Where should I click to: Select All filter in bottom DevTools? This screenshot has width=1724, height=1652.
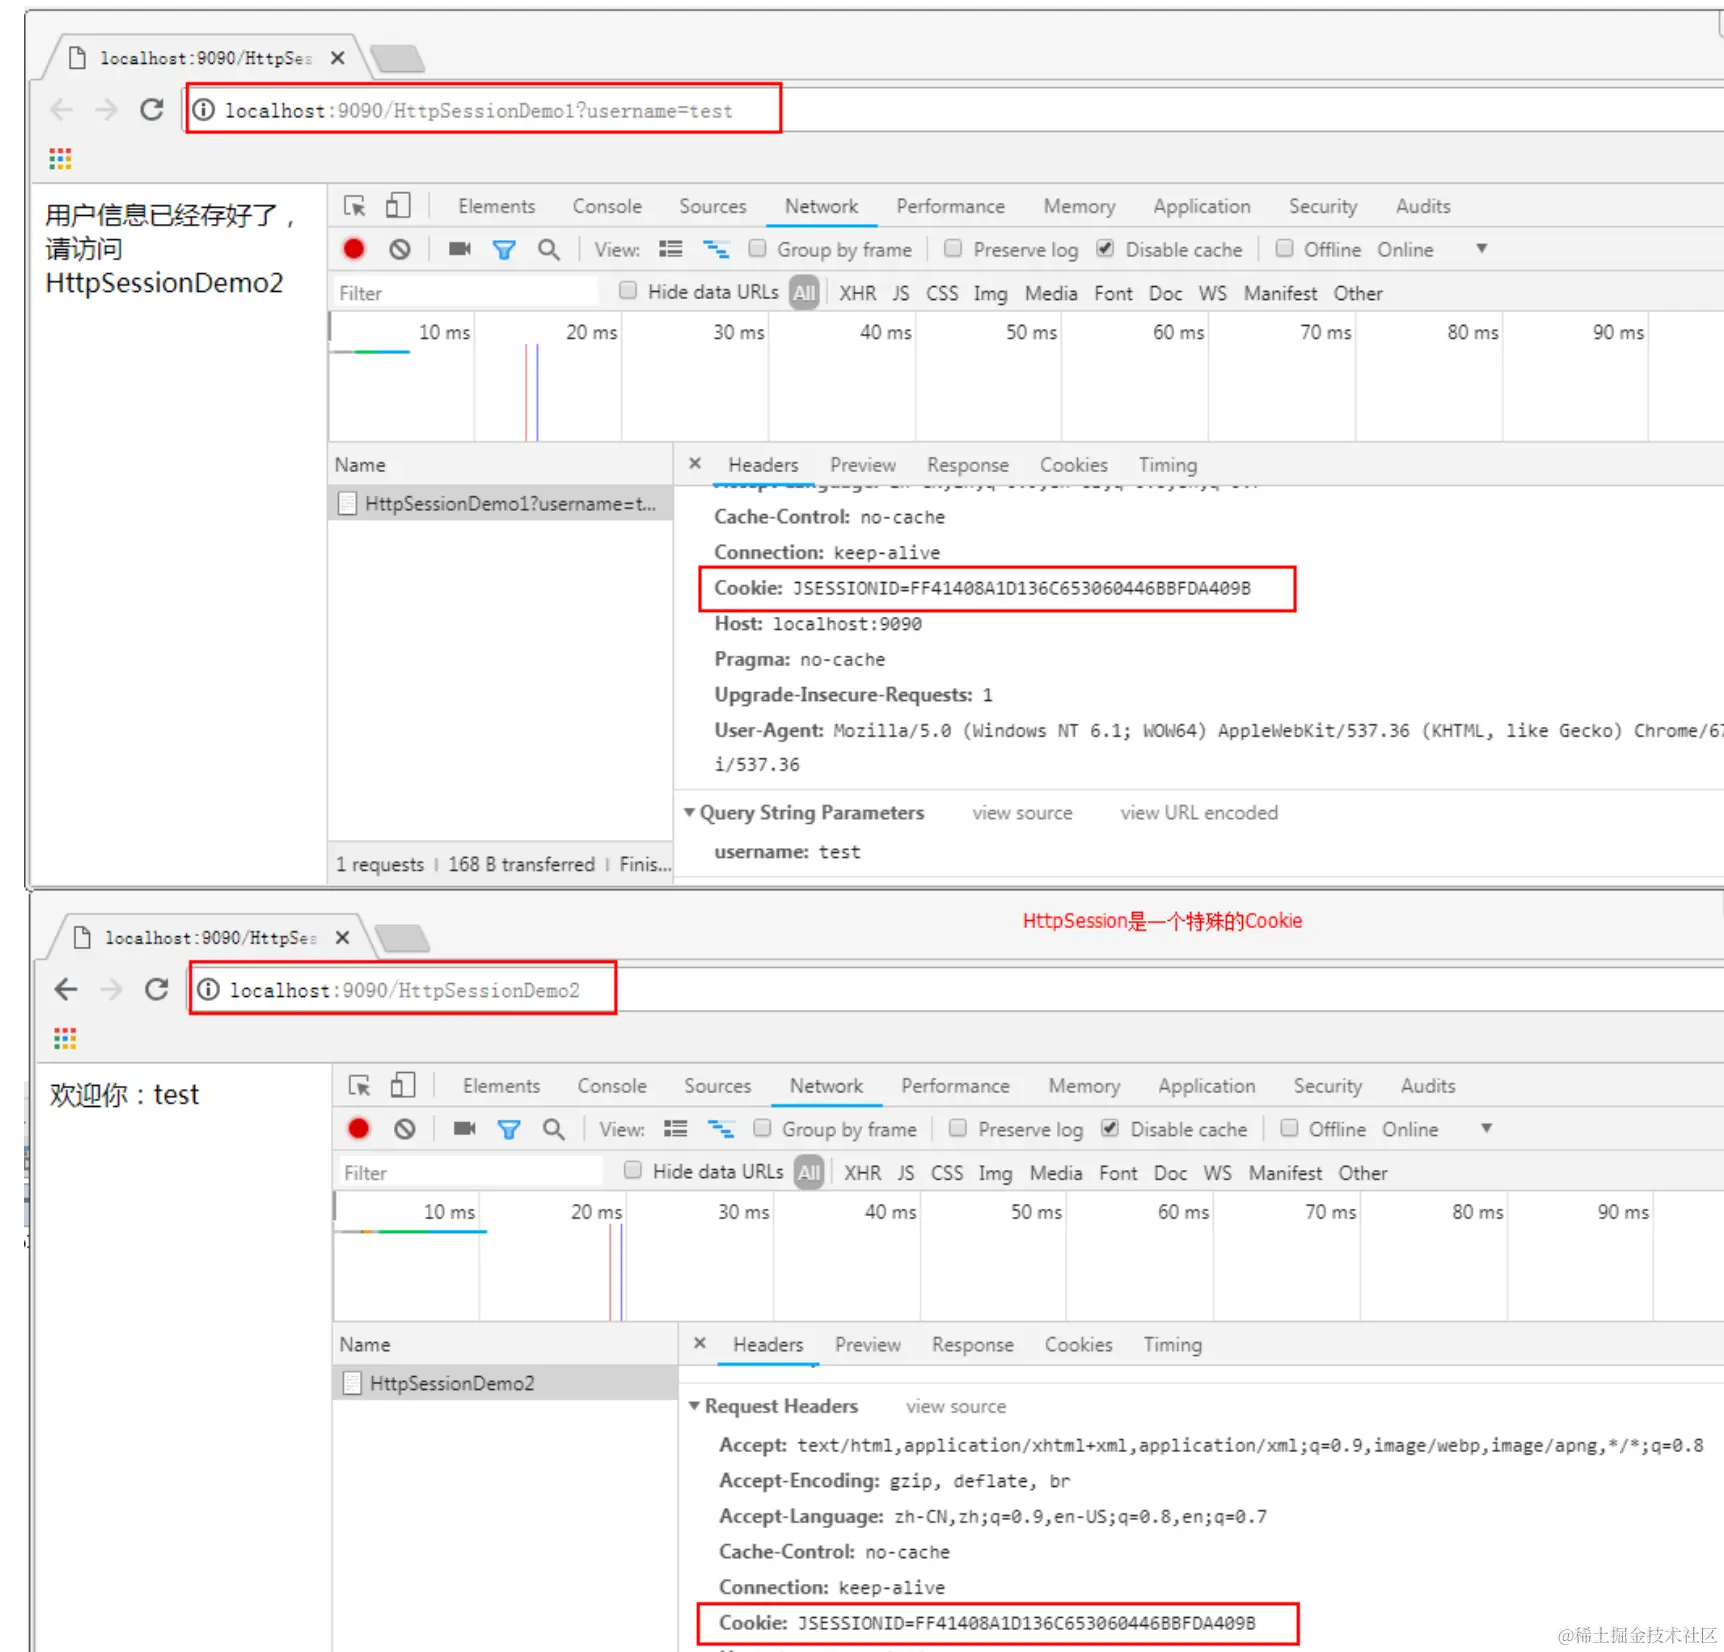click(x=809, y=1172)
